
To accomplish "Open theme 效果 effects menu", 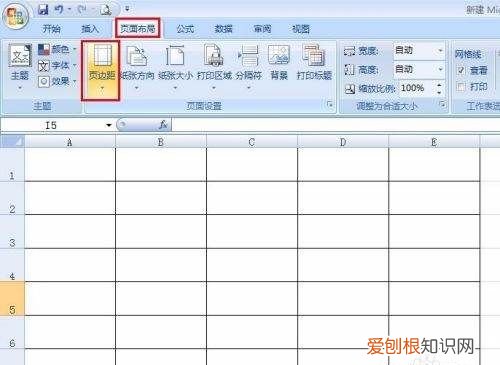I will 57,81.
